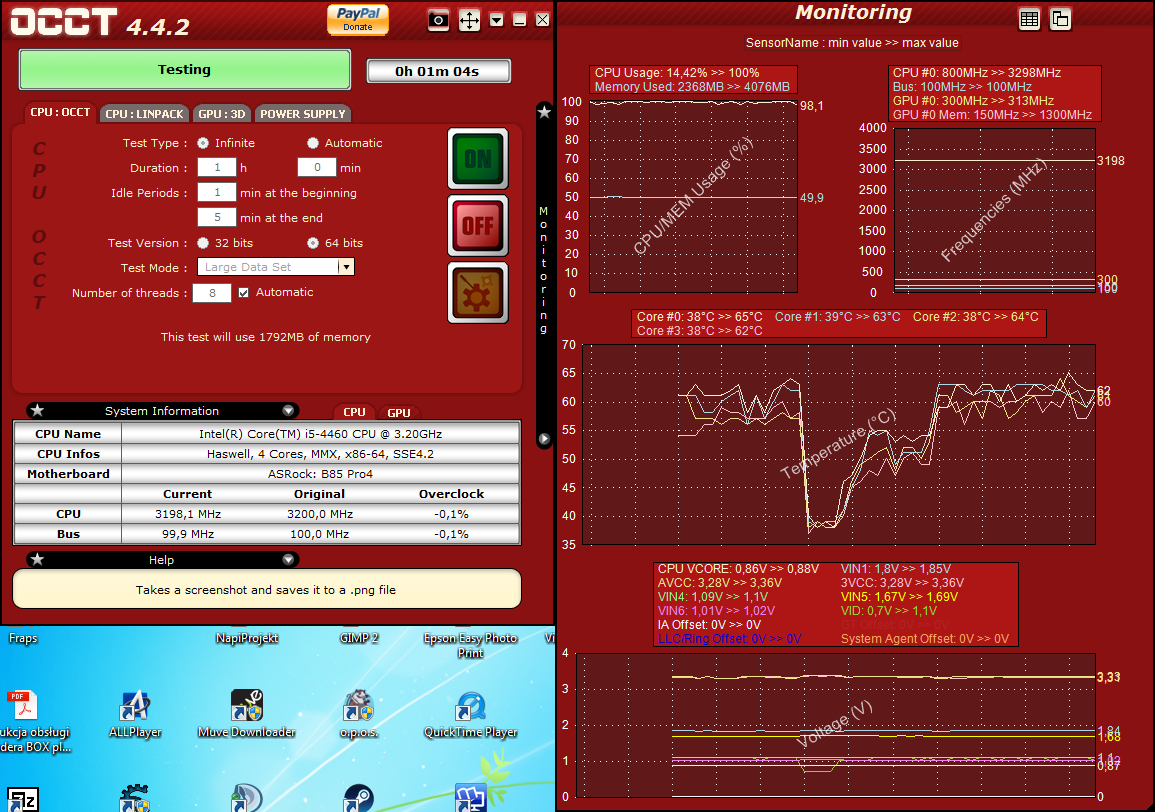Click the idle minutes at end field
Image resolution: width=1155 pixels, height=812 pixels.
[217, 218]
